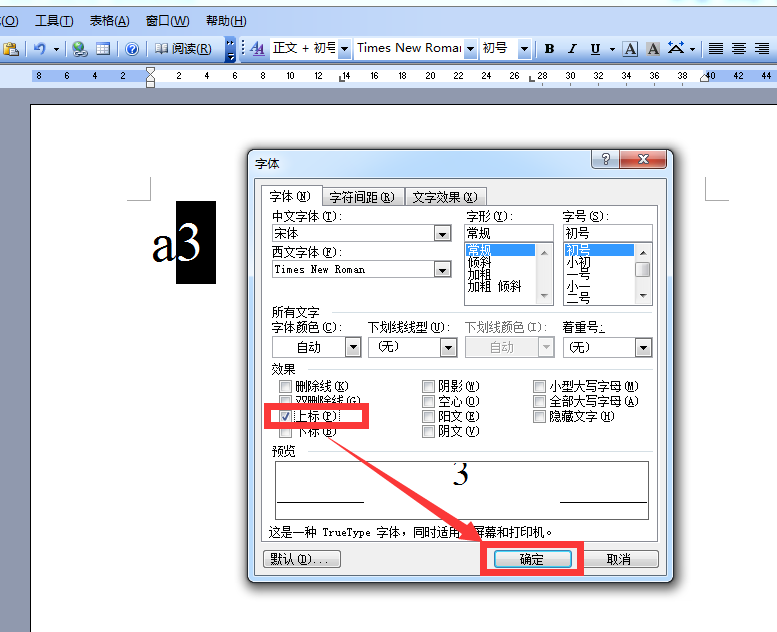This screenshot has height=632, width=777.
Task: Open the toolbar Times New Roman font dropdown
Action: 471,49
